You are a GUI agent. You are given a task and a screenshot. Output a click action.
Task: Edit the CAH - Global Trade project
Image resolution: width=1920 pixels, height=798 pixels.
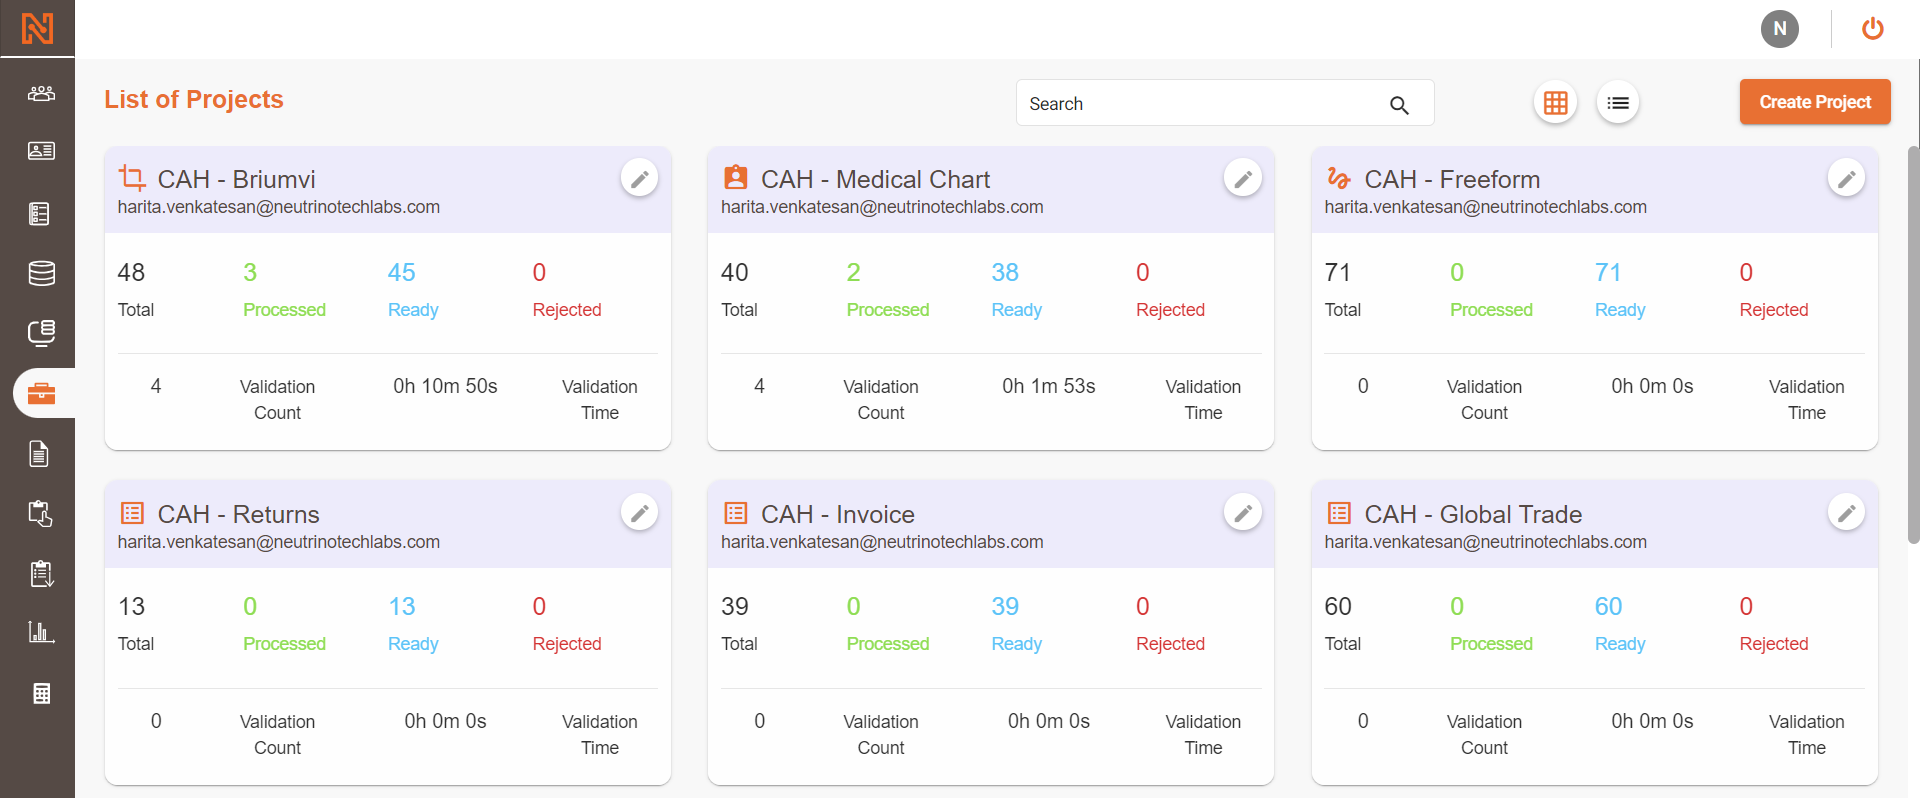(1846, 513)
